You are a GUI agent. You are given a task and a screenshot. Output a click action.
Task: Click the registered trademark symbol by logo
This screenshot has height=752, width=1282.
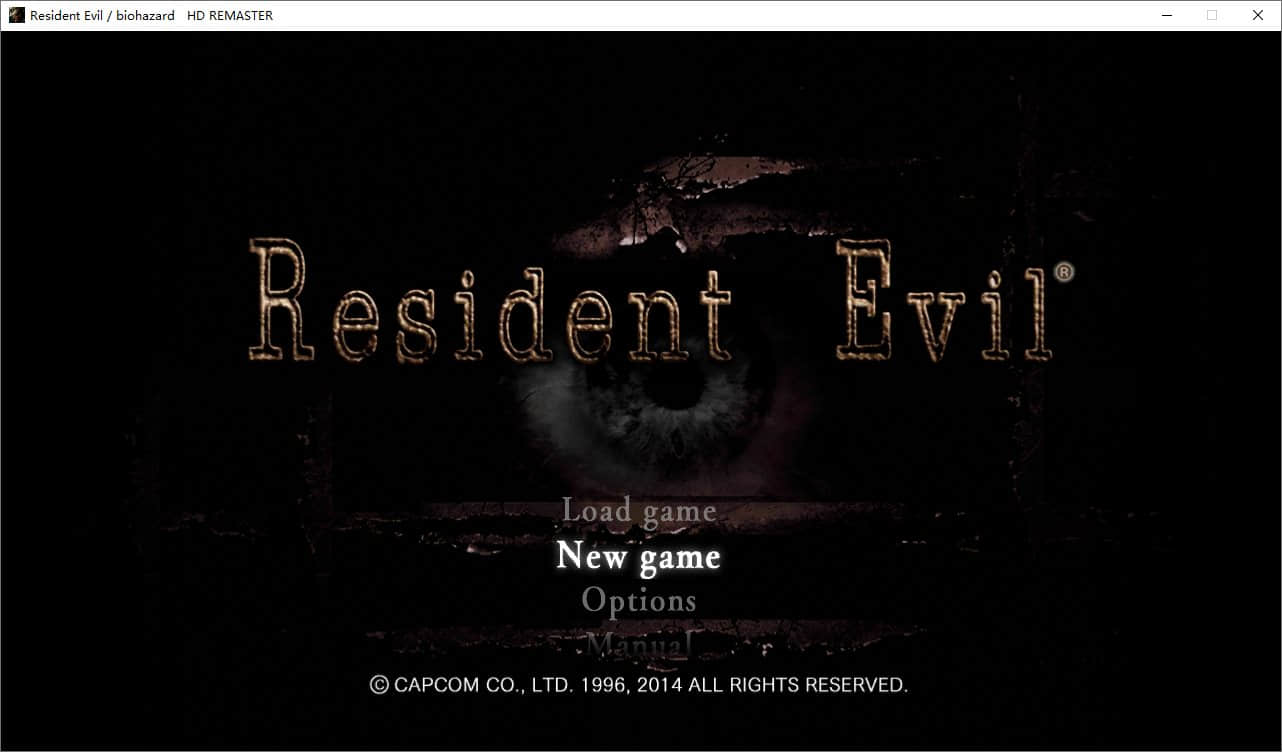tap(1065, 272)
